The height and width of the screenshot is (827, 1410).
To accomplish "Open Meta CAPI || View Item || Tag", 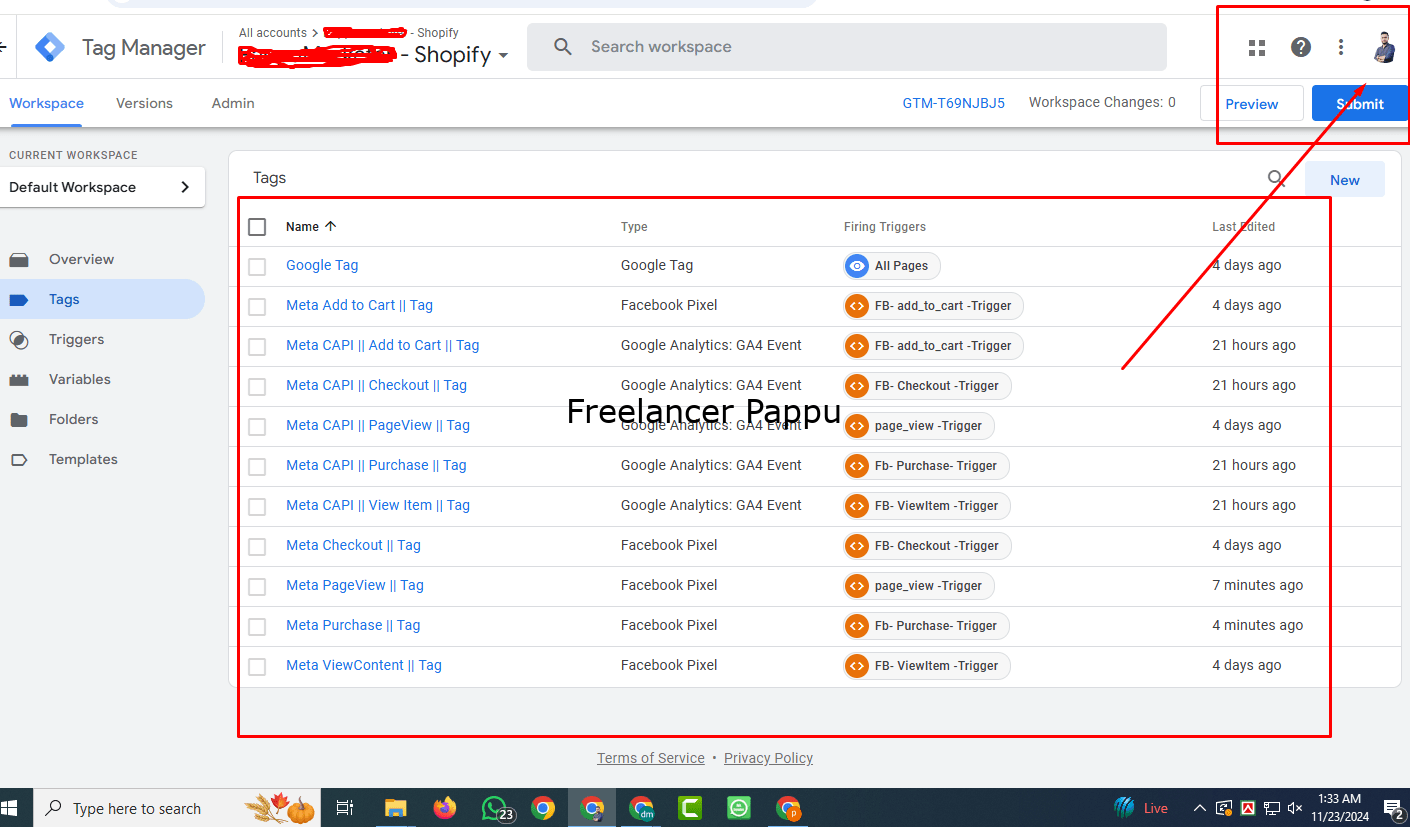I will (x=378, y=505).
